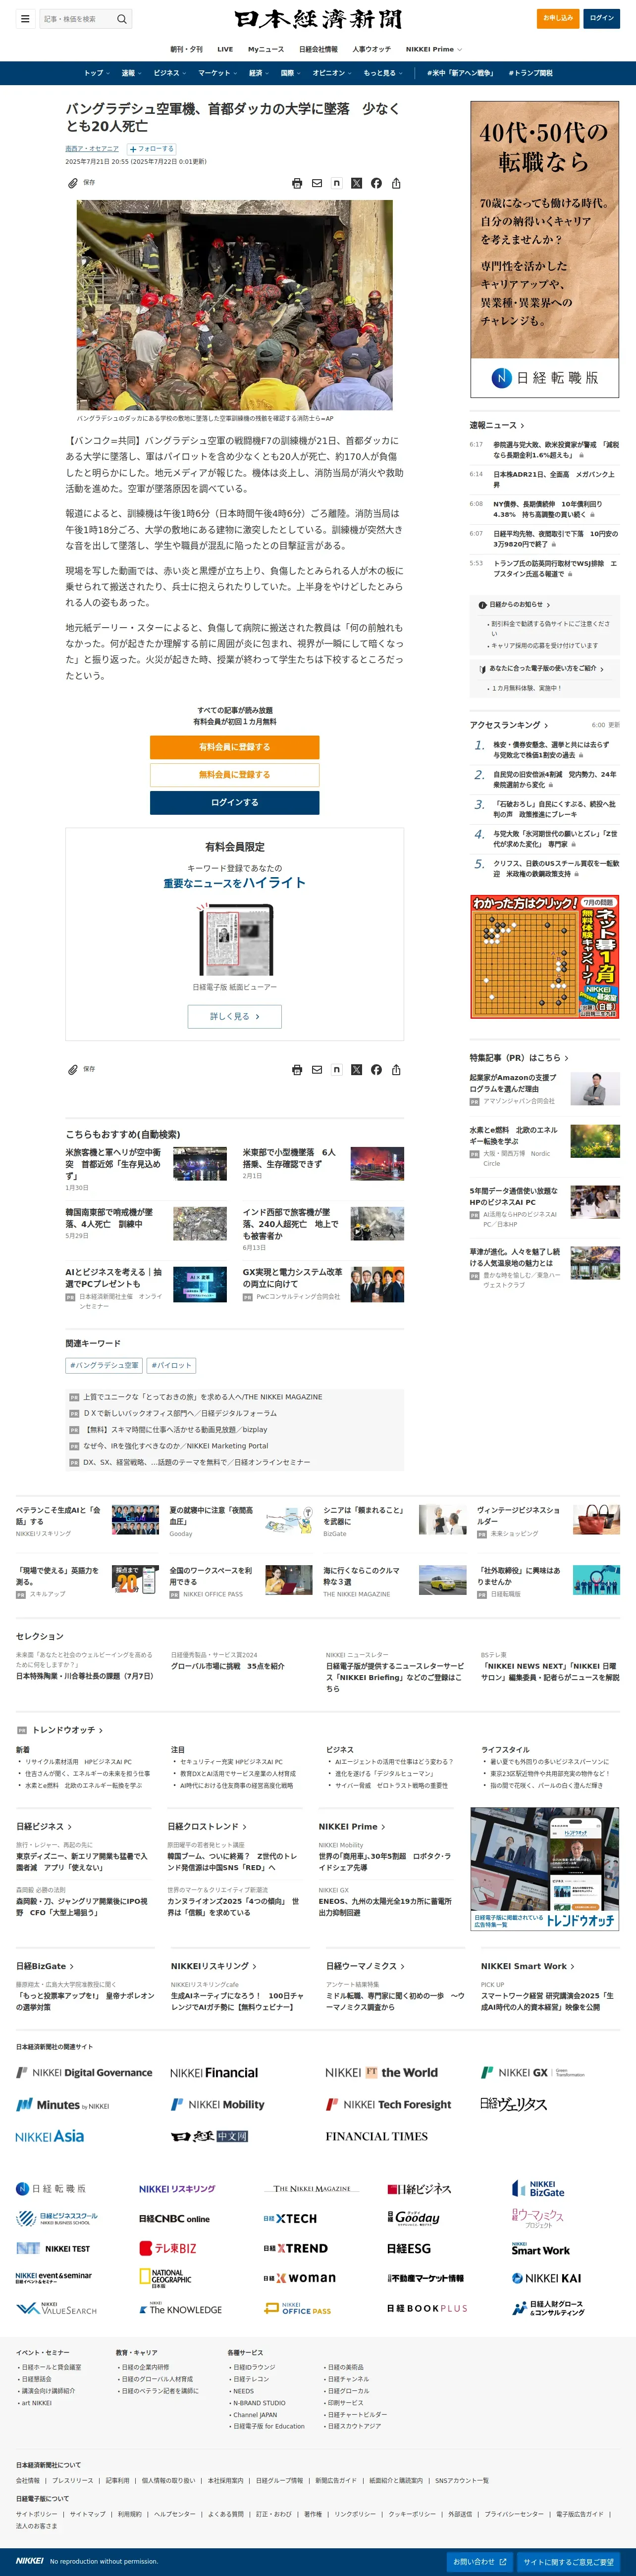Open the ネット碁 Go board campaign banner
This screenshot has width=636, height=2576.
pyautogui.click(x=545, y=957)
